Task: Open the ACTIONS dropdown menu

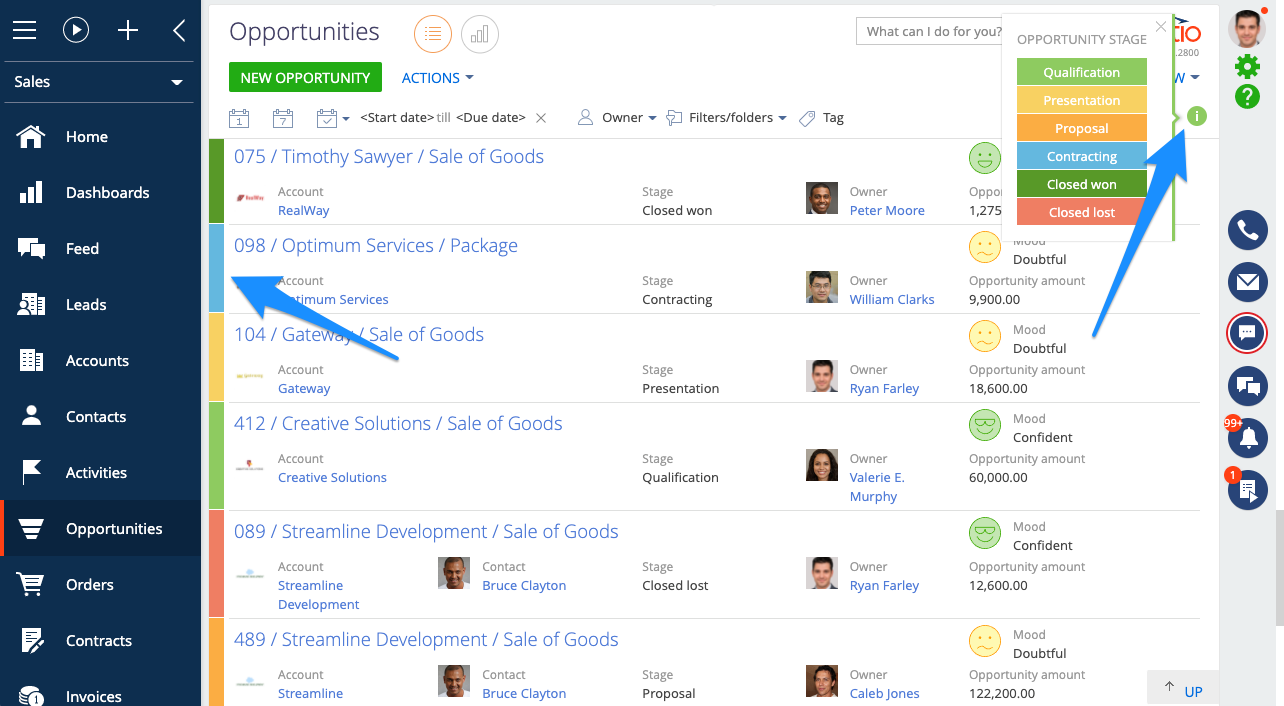Action: [x=437, y=78]
